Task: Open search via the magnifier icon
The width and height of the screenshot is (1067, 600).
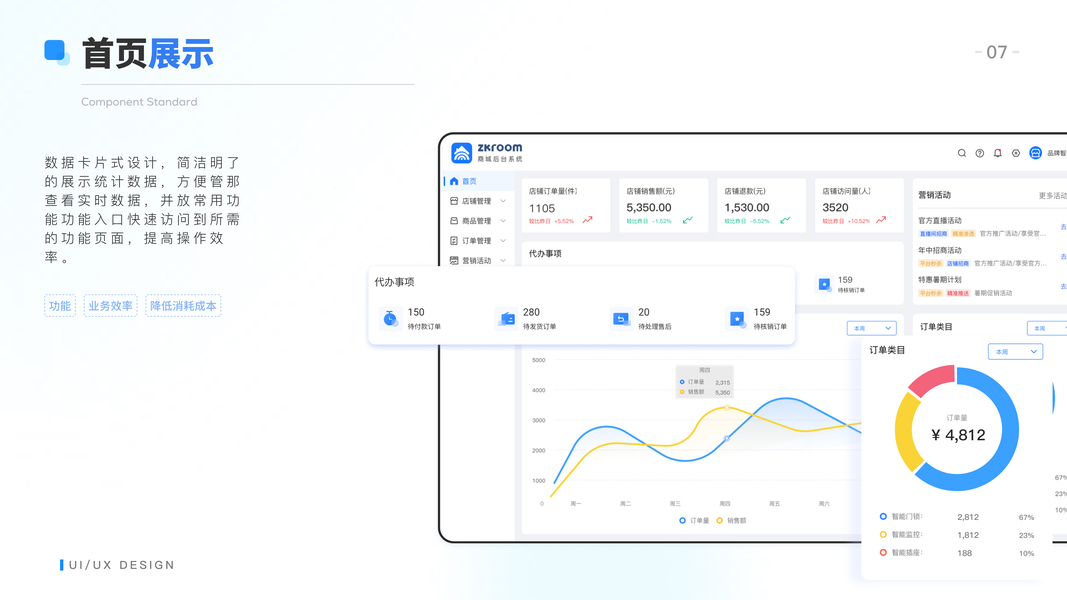Action: (962, 153)
